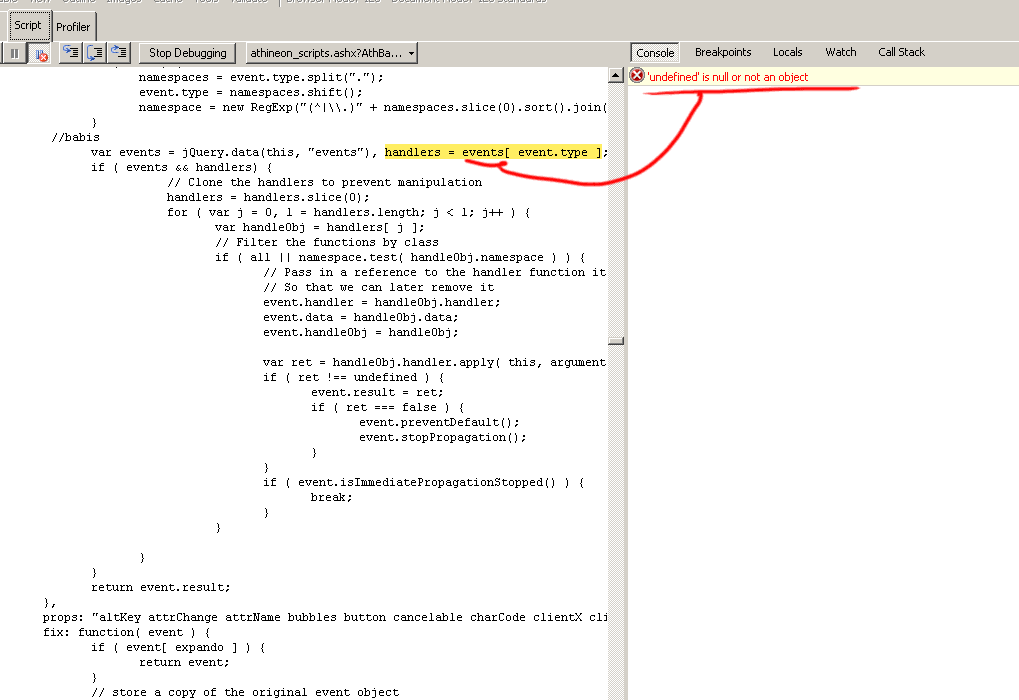The height and width of the screenshot is (700, 1019).
Task: Open the Locals panel
Action: pyautogui.click(x=787, y=53)
